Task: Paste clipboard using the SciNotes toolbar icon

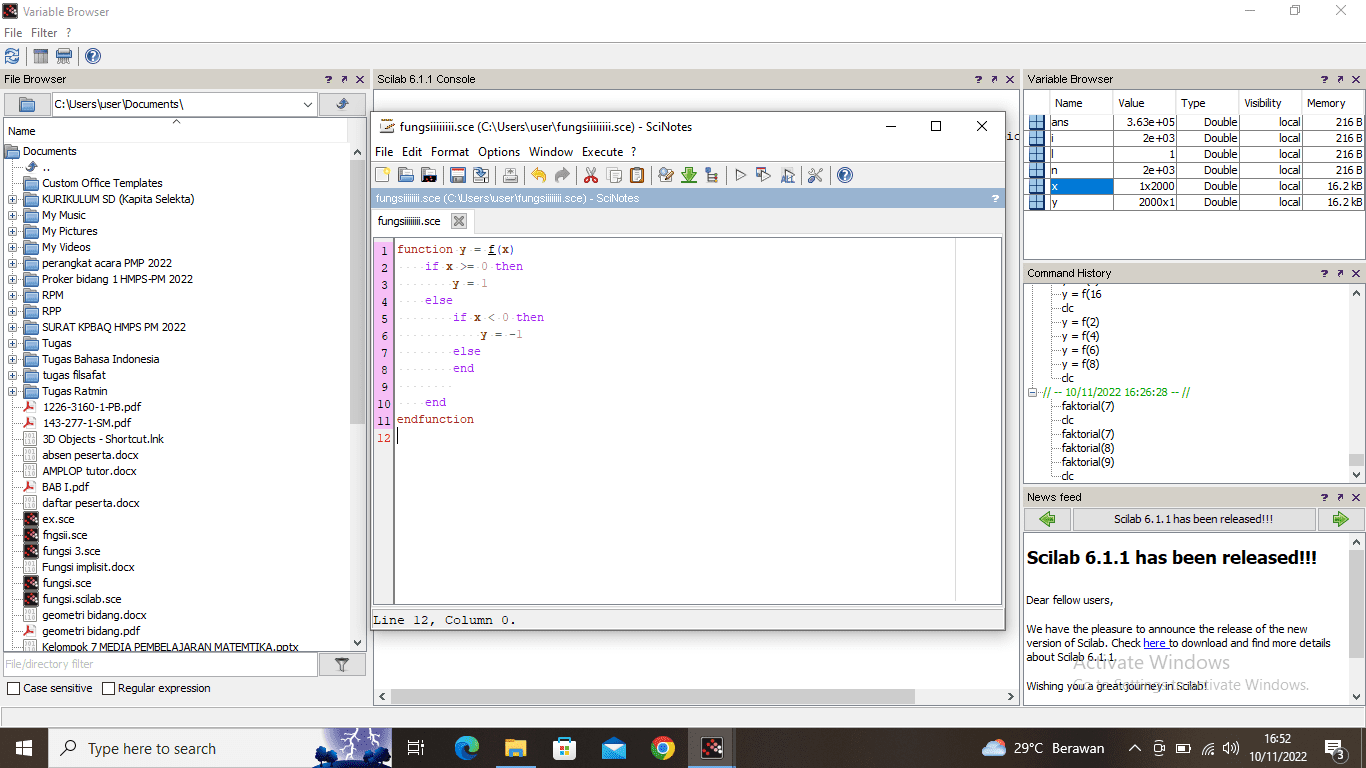Action: [637, 175]
